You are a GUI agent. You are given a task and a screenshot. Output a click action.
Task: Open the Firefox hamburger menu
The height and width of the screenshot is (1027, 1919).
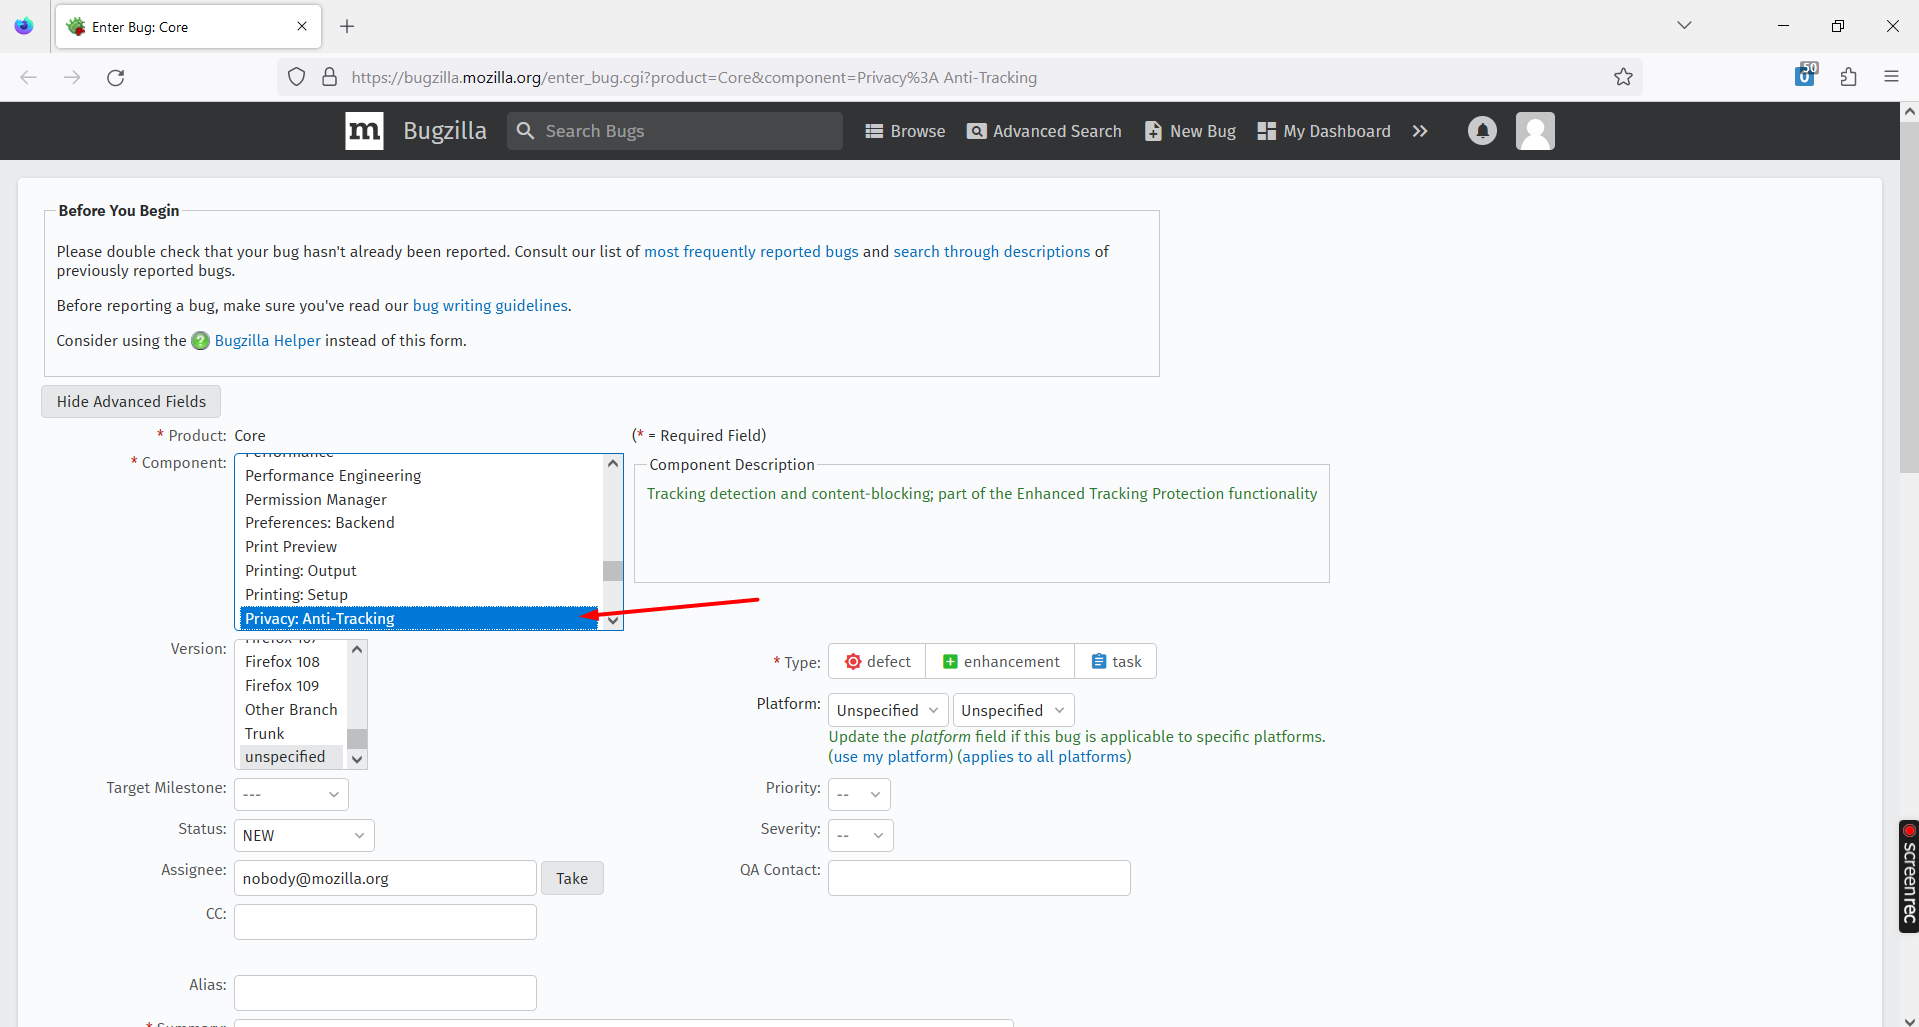[x=1891, y=77]
